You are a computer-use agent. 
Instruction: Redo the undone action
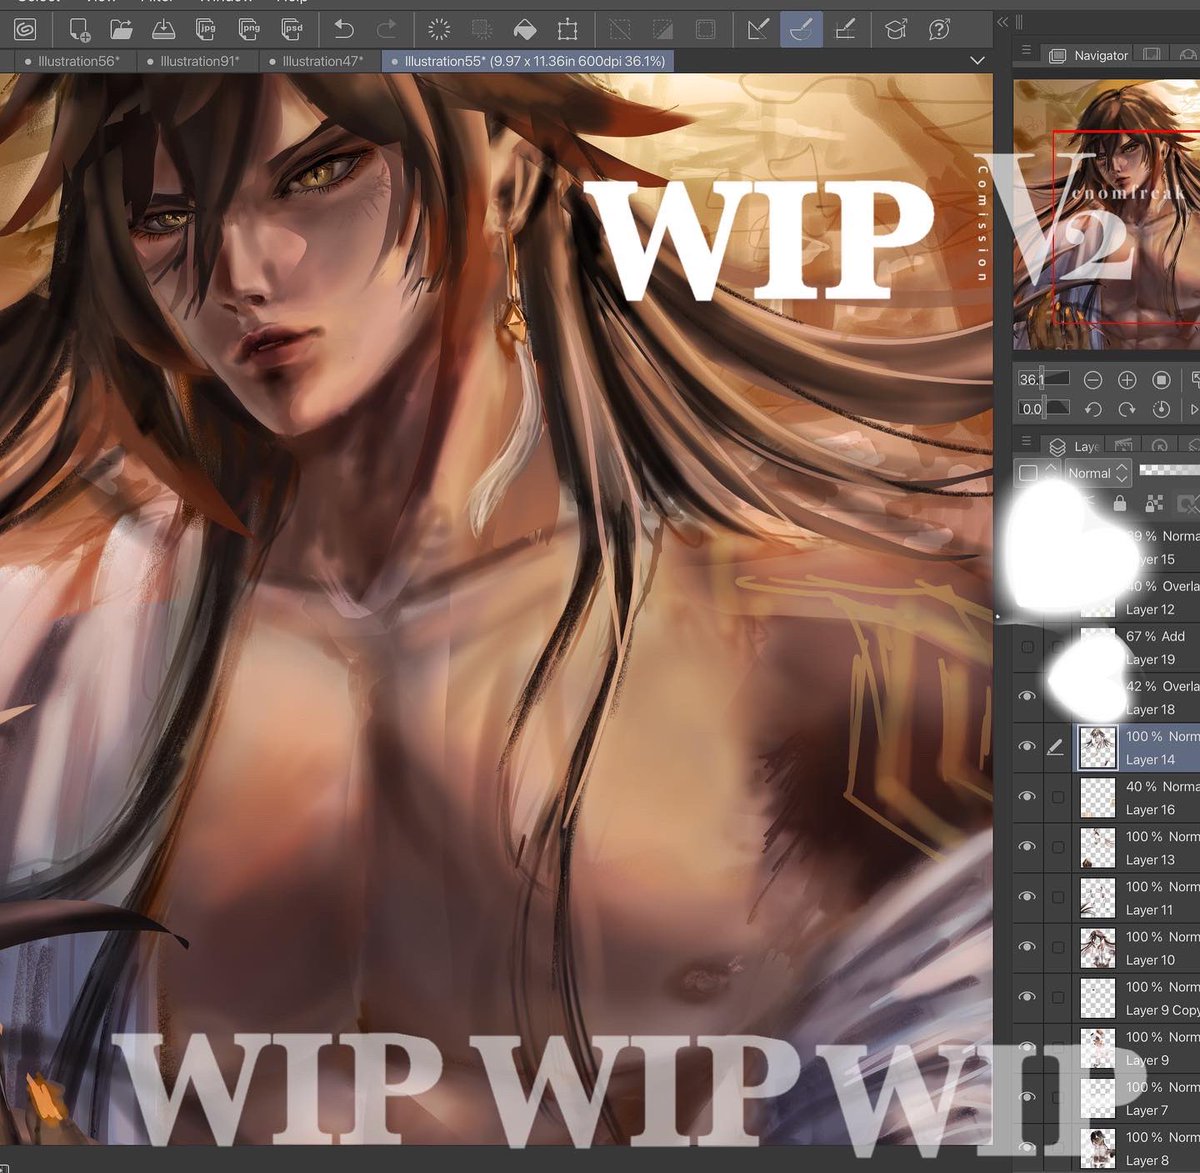tap(386, 29)
